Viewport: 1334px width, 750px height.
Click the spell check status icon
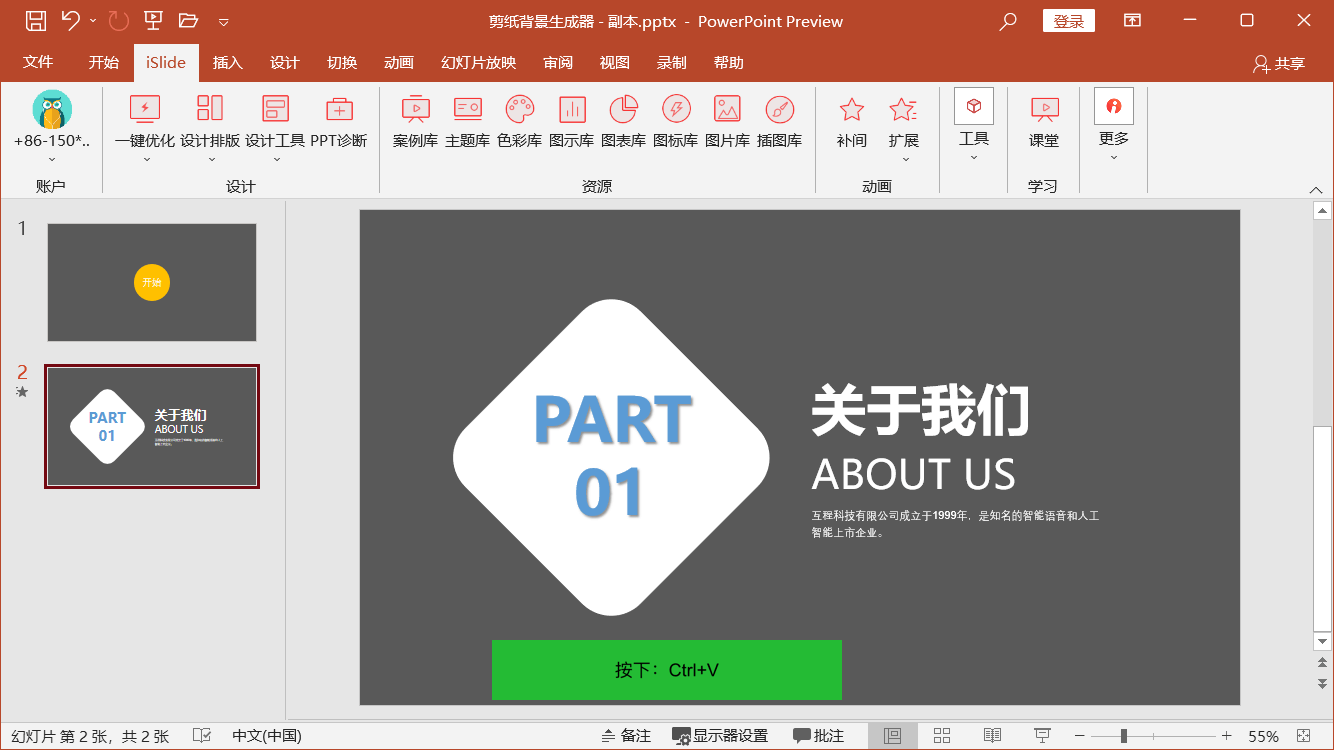tap(201, 736)
